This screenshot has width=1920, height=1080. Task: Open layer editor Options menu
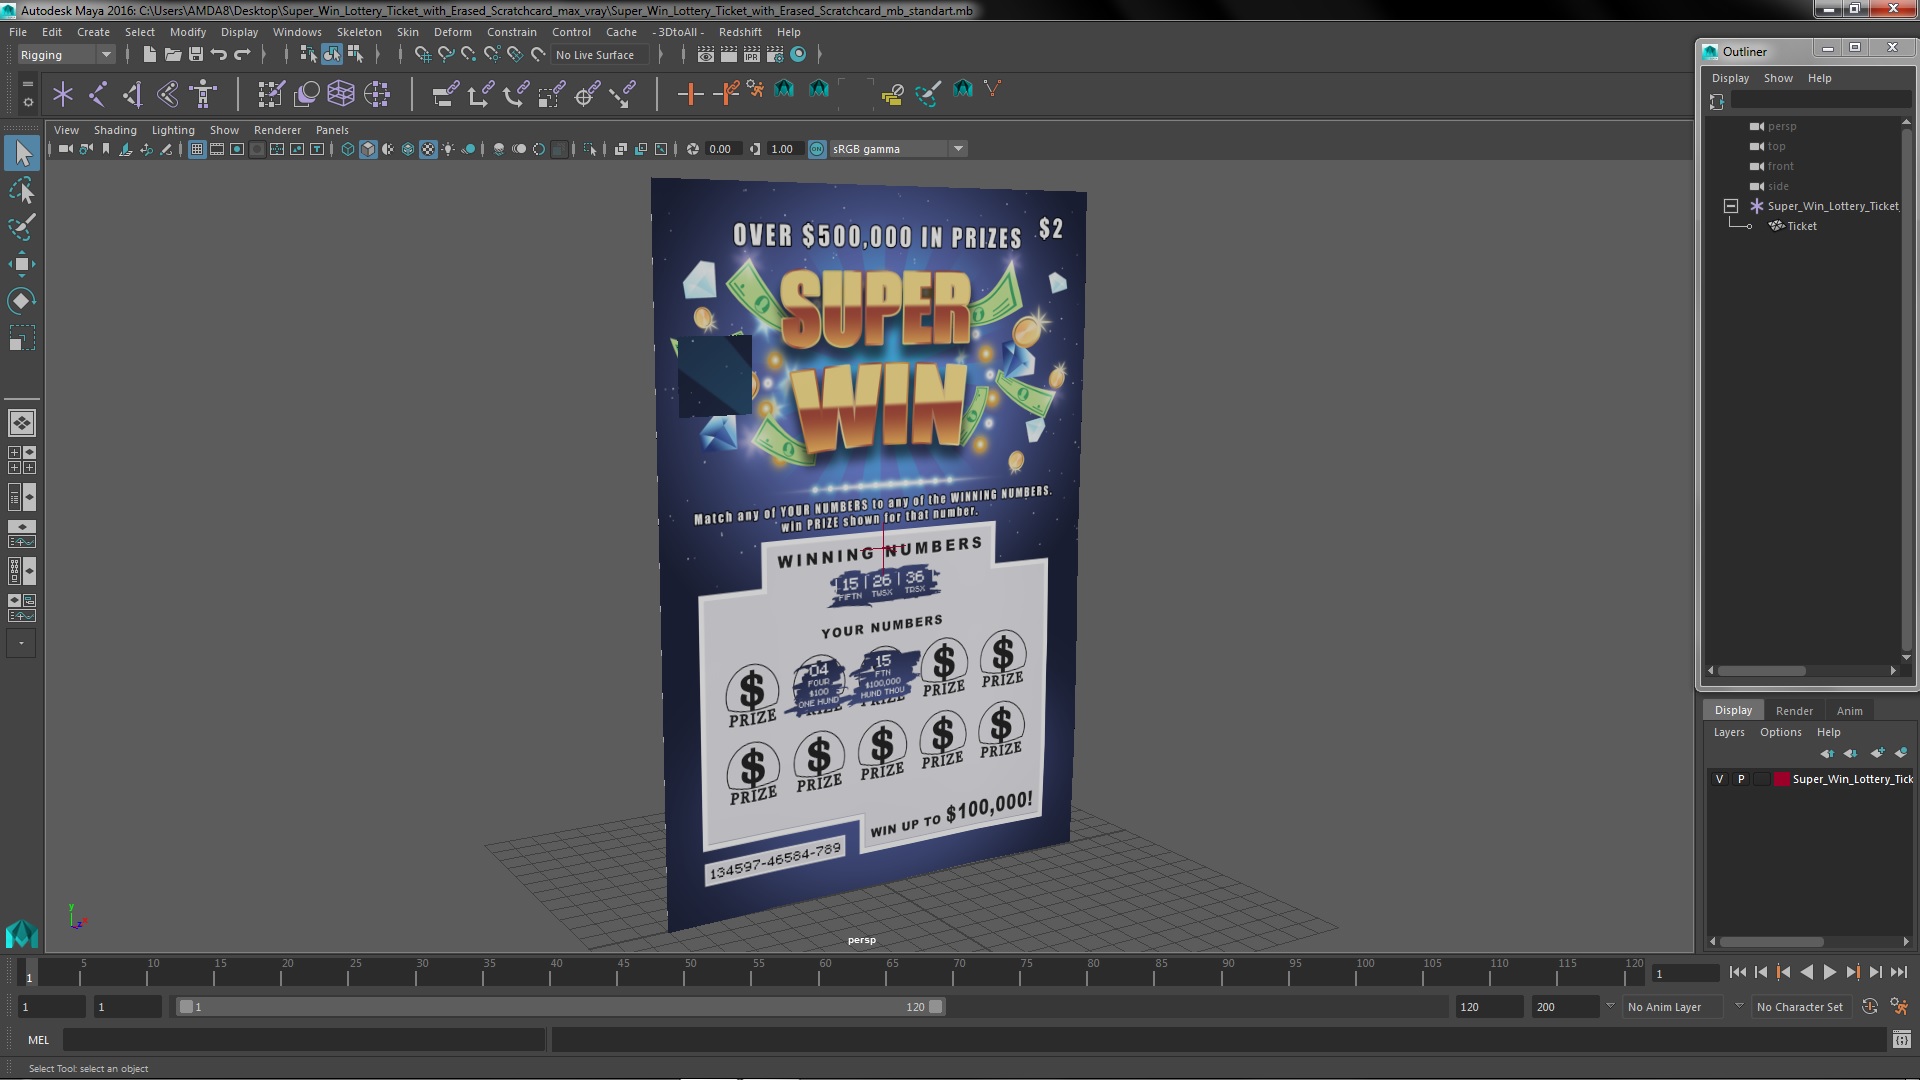(1780, 732)
